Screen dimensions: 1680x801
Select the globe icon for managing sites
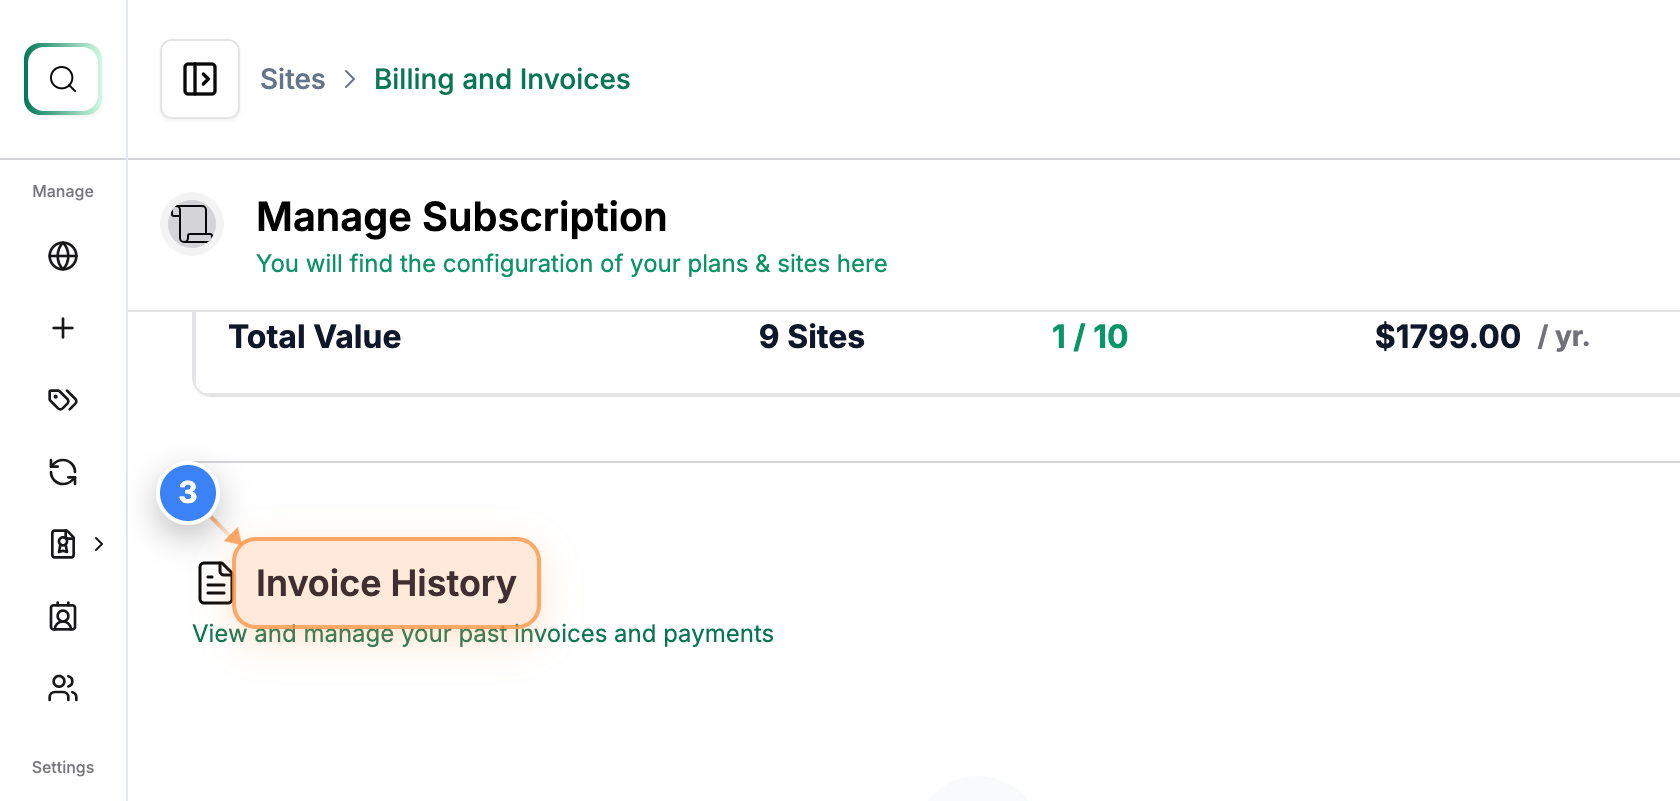coord(63,256)
